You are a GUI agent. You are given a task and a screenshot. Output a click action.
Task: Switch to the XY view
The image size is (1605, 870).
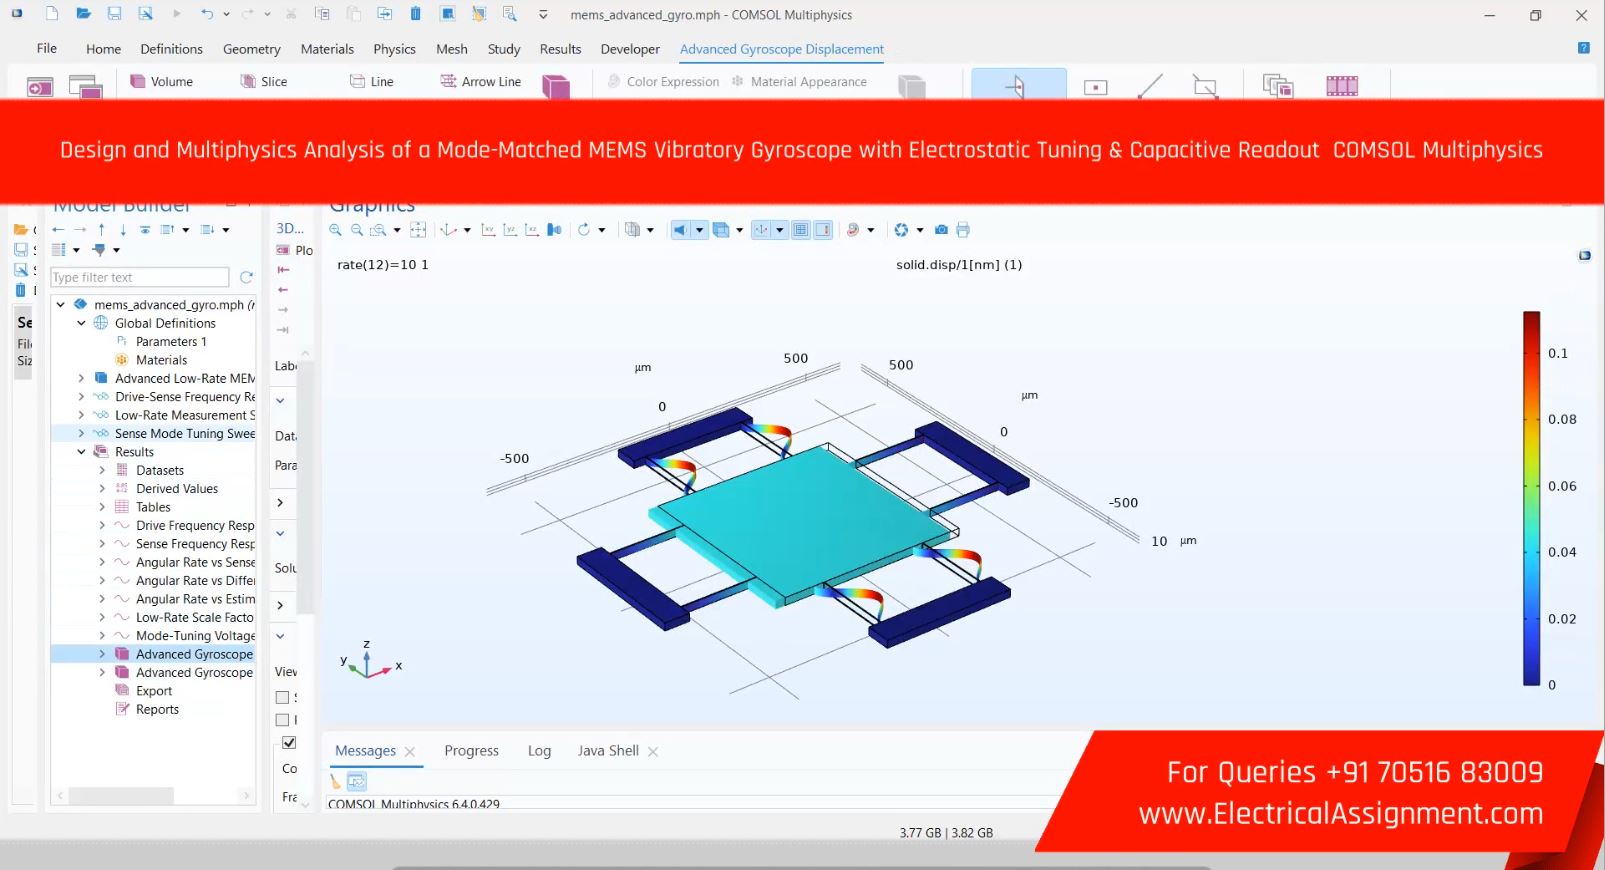click(x=488, y=230)
